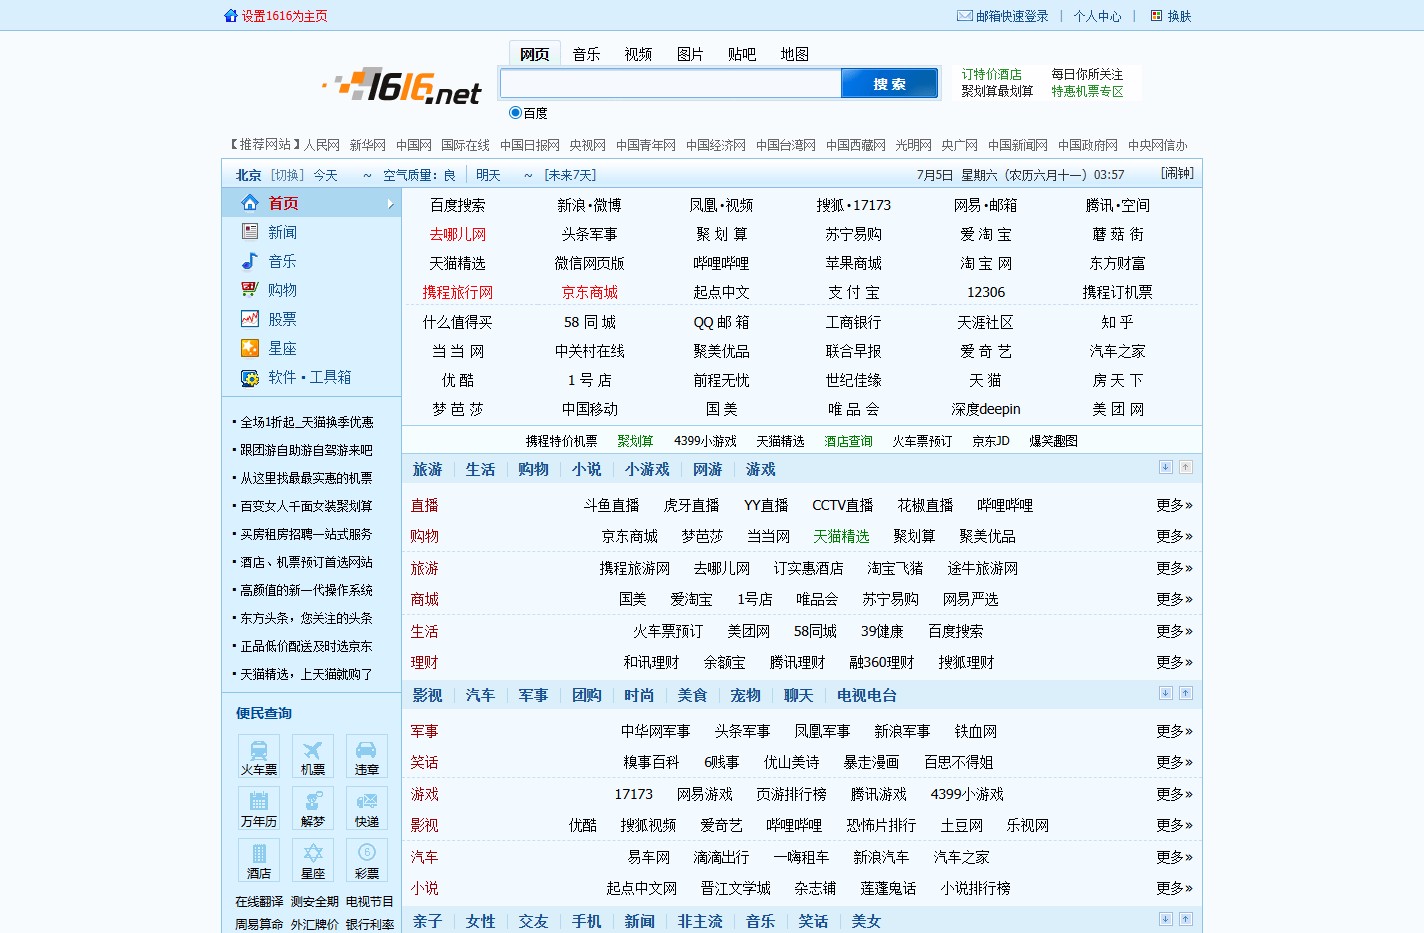Screen dimensions: 1424x933
Task: Open 个人中心 in the top bar
Action: pyautogui.click(x=1098, y=16)
